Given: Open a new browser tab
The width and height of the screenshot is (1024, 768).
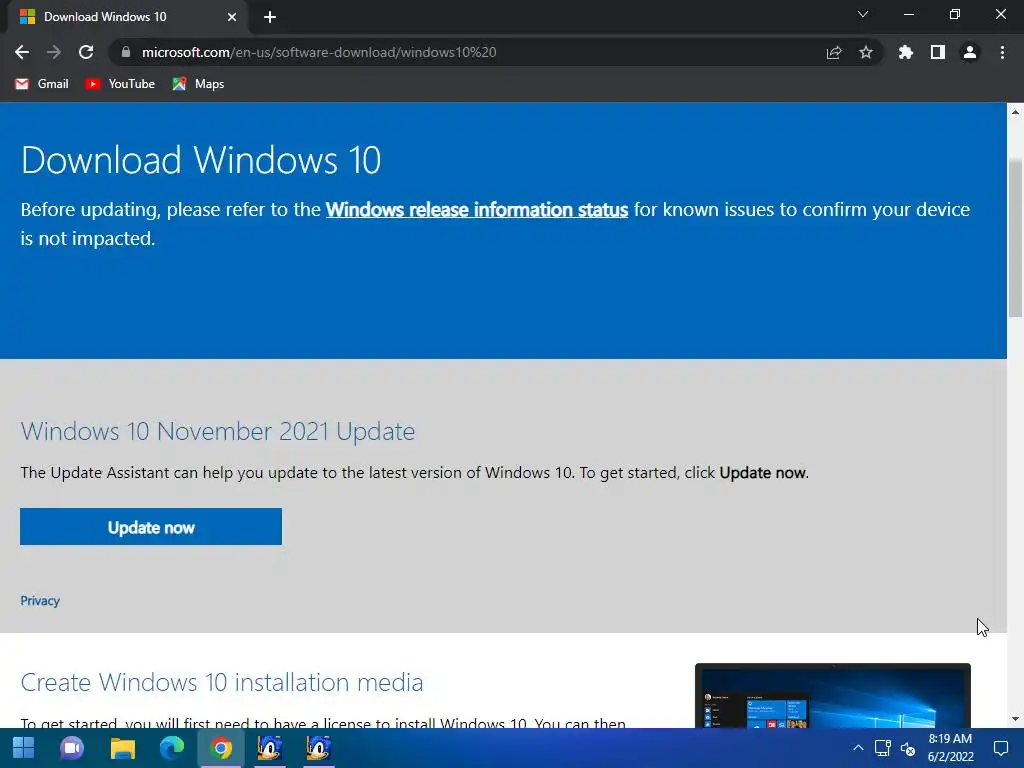Looking at the screenshot, I should coord(270,17).
